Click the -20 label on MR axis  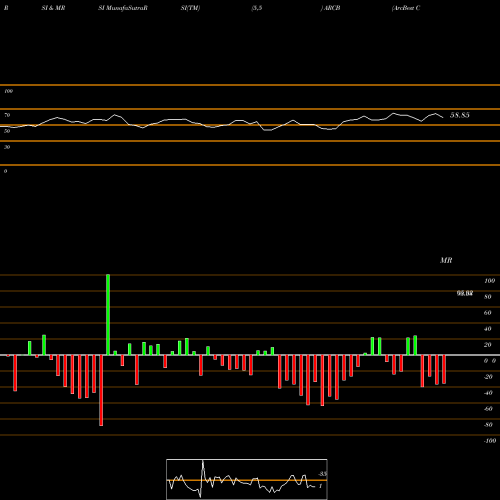click(488, 377)
